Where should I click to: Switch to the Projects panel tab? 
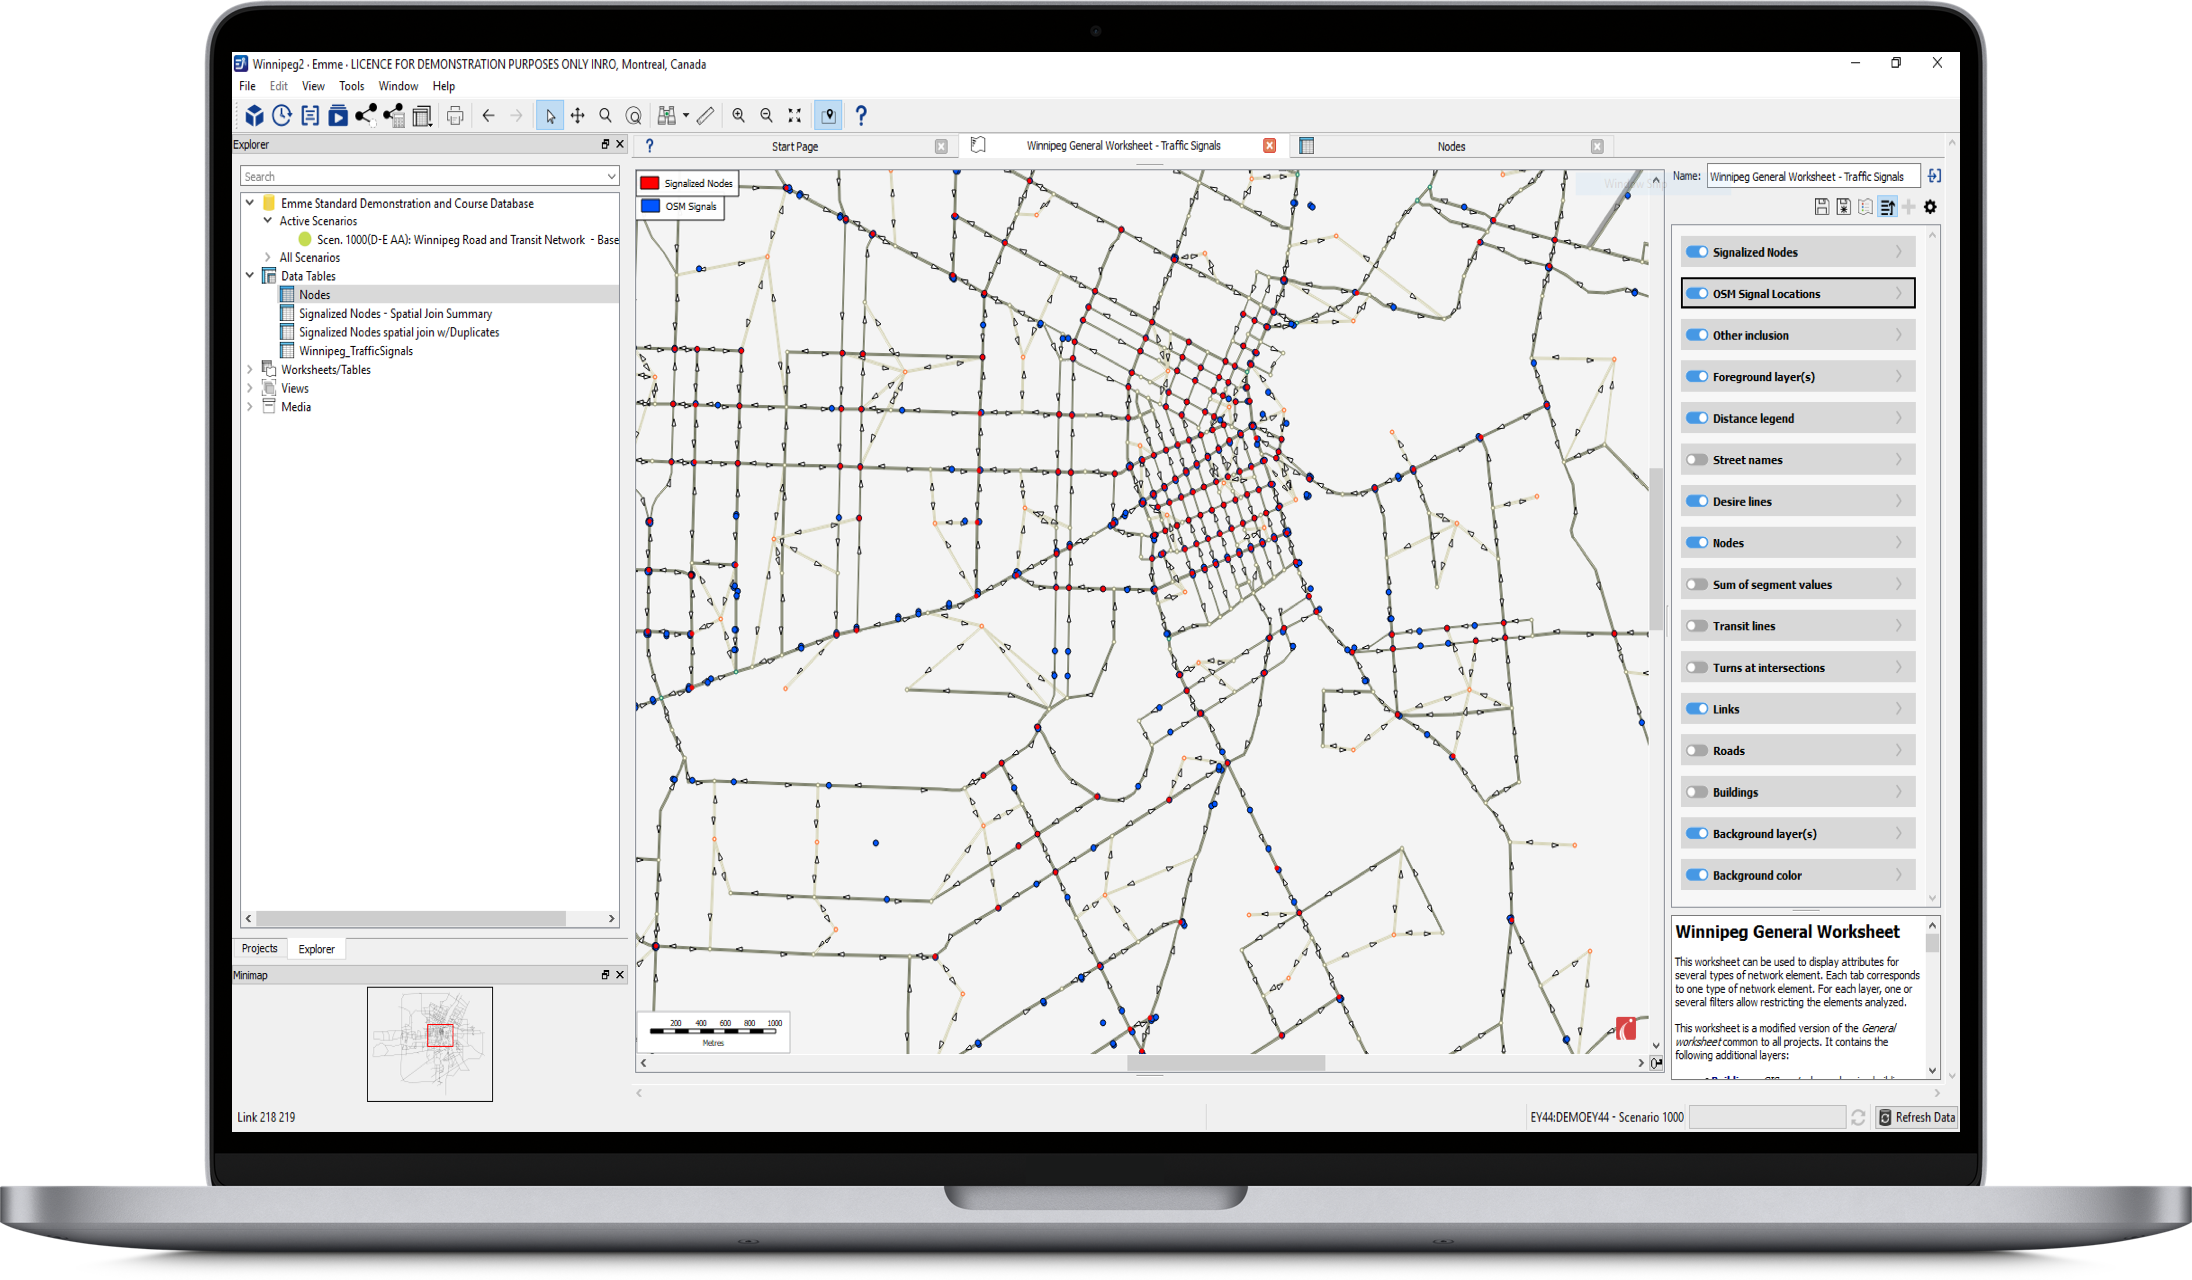click(x=259, y=948)
